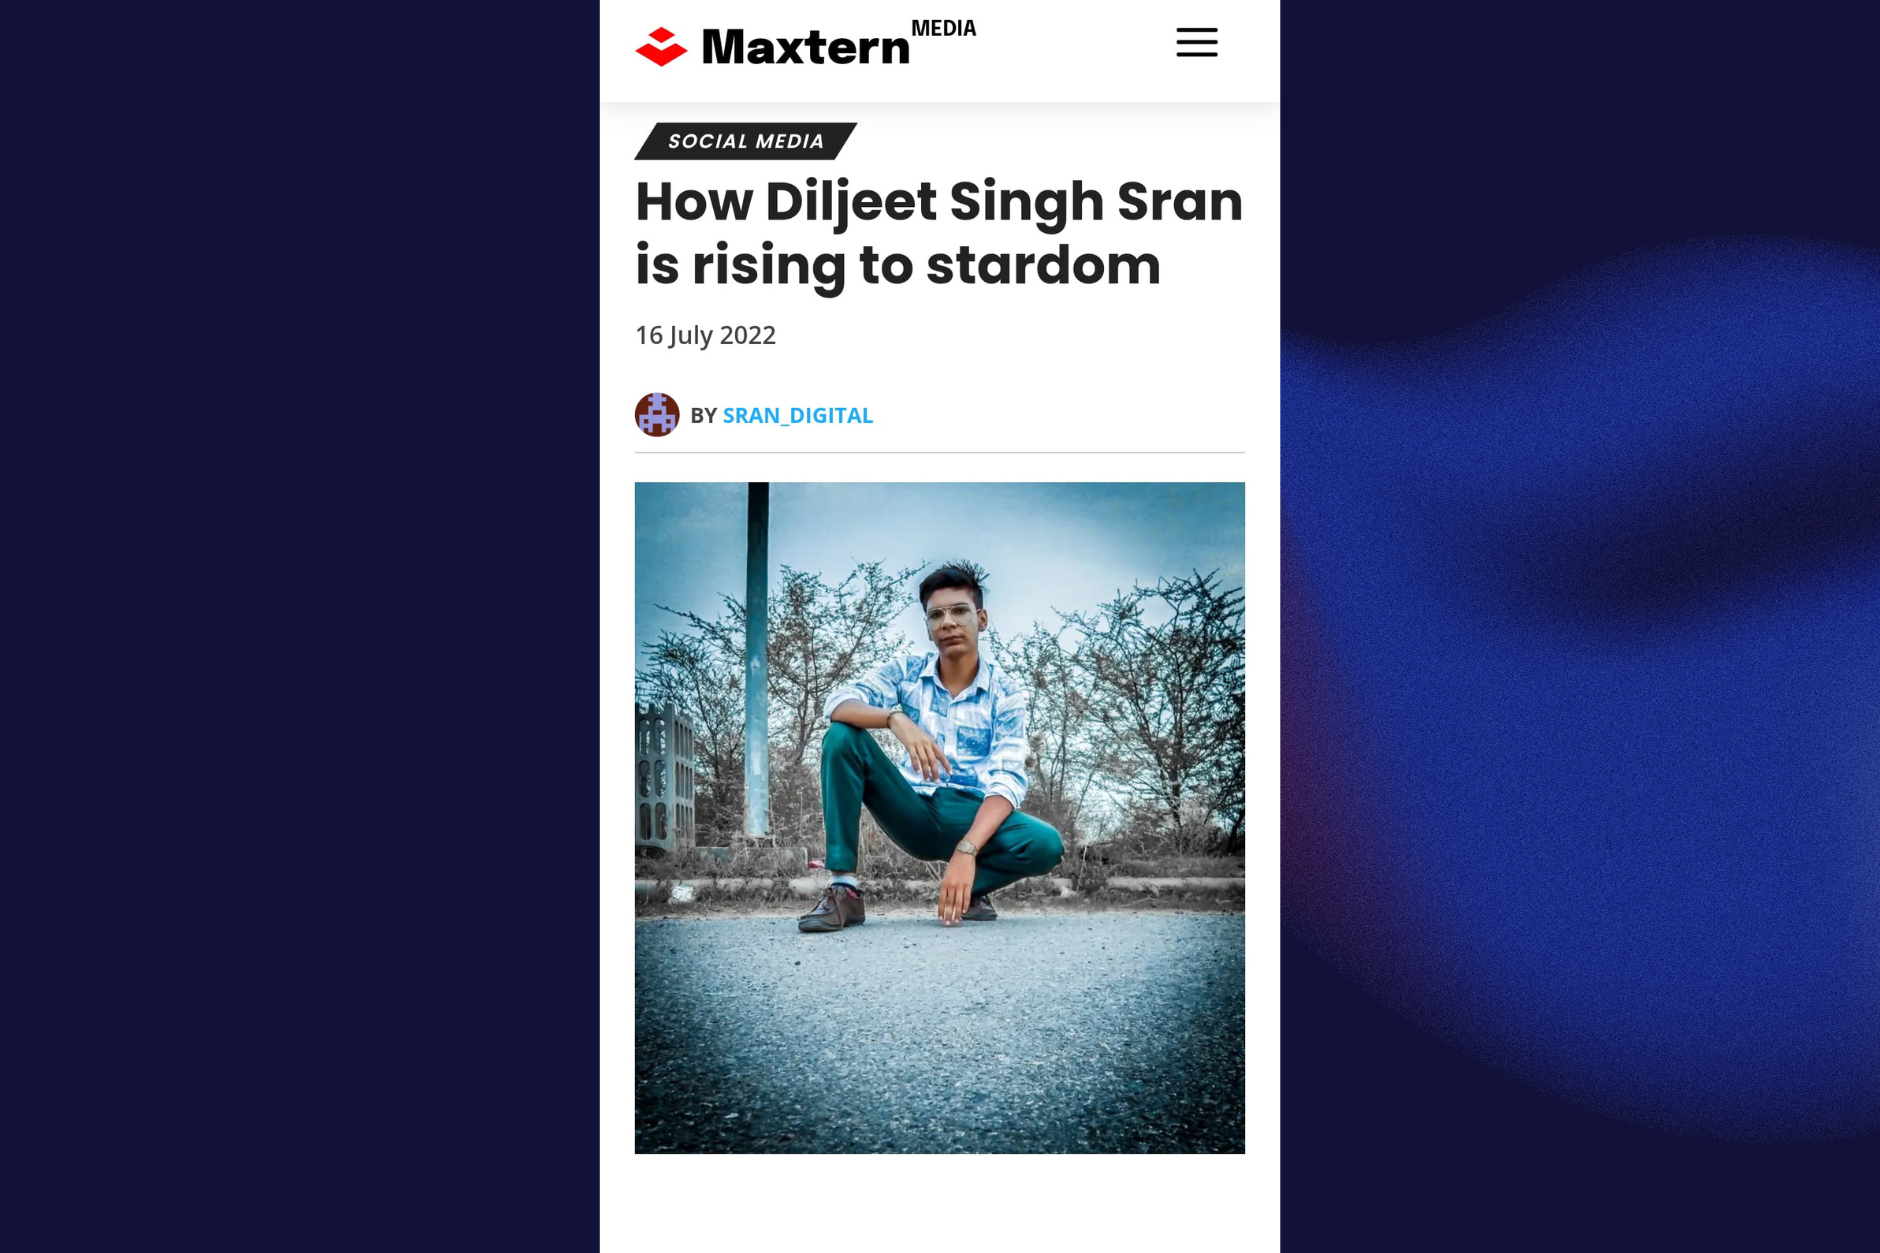Screen dimensions: 1880x1253
Task: Open the featured article photo
Action: (939, 818)
